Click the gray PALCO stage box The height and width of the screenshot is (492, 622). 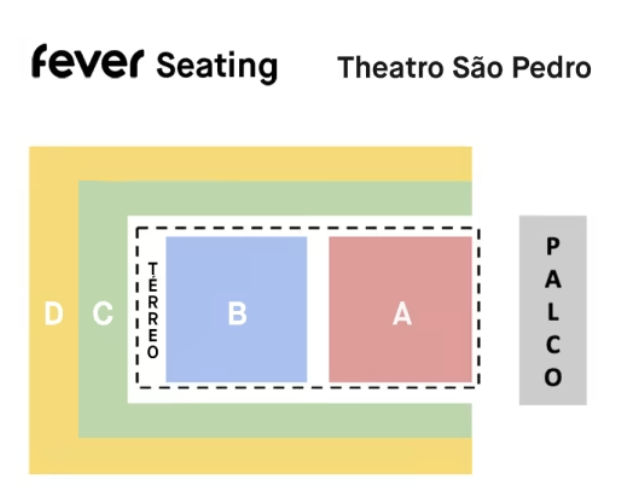(x=552, y=310)
